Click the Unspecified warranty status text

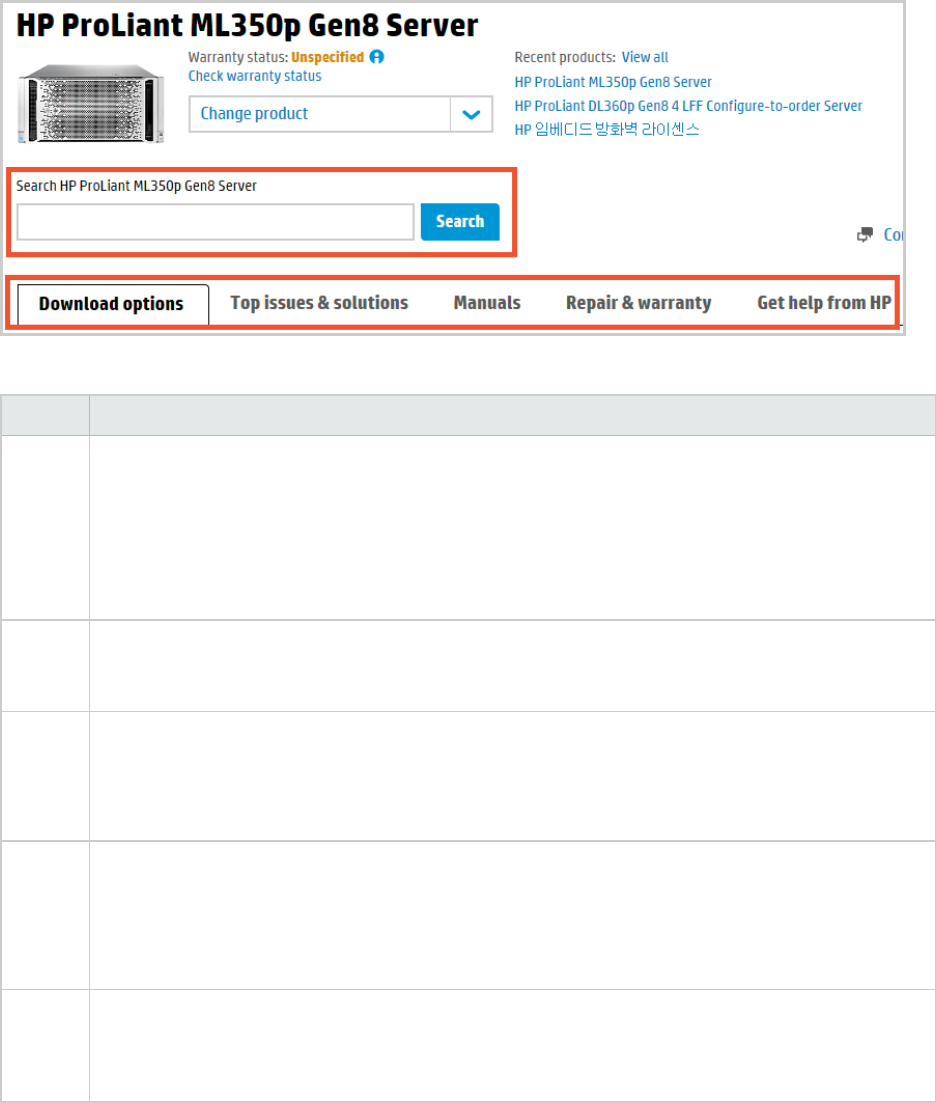point(327,57)
